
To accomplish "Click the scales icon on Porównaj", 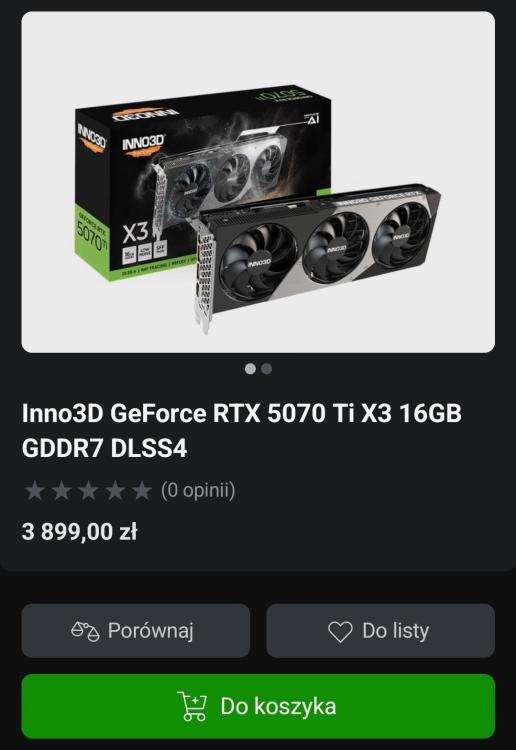I will pos(85,631).
